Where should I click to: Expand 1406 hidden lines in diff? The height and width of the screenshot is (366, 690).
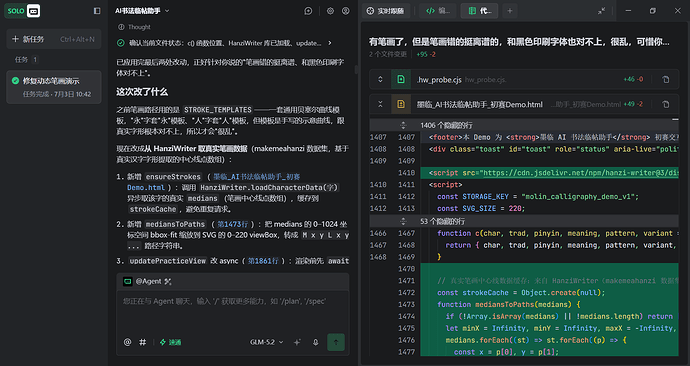[403, 125]
